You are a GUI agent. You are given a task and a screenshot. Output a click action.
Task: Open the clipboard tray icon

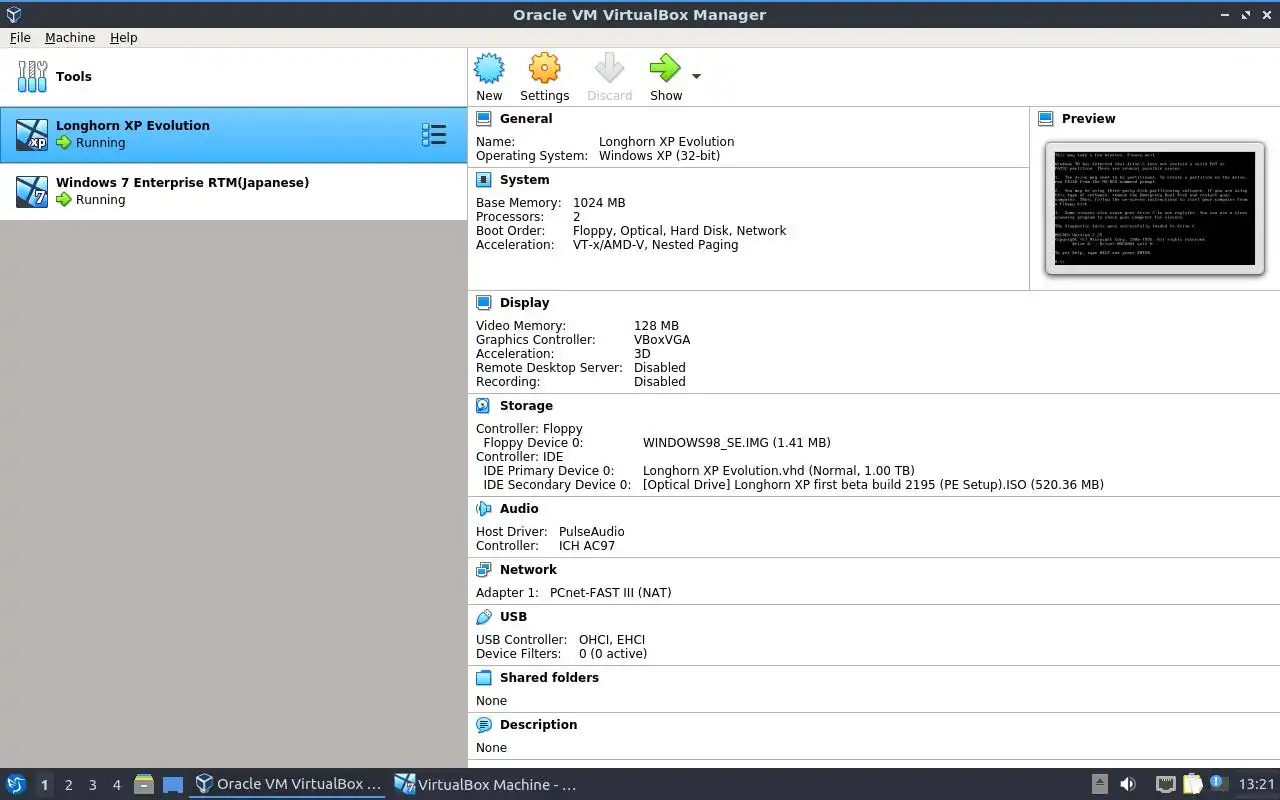coord(1192,784)
